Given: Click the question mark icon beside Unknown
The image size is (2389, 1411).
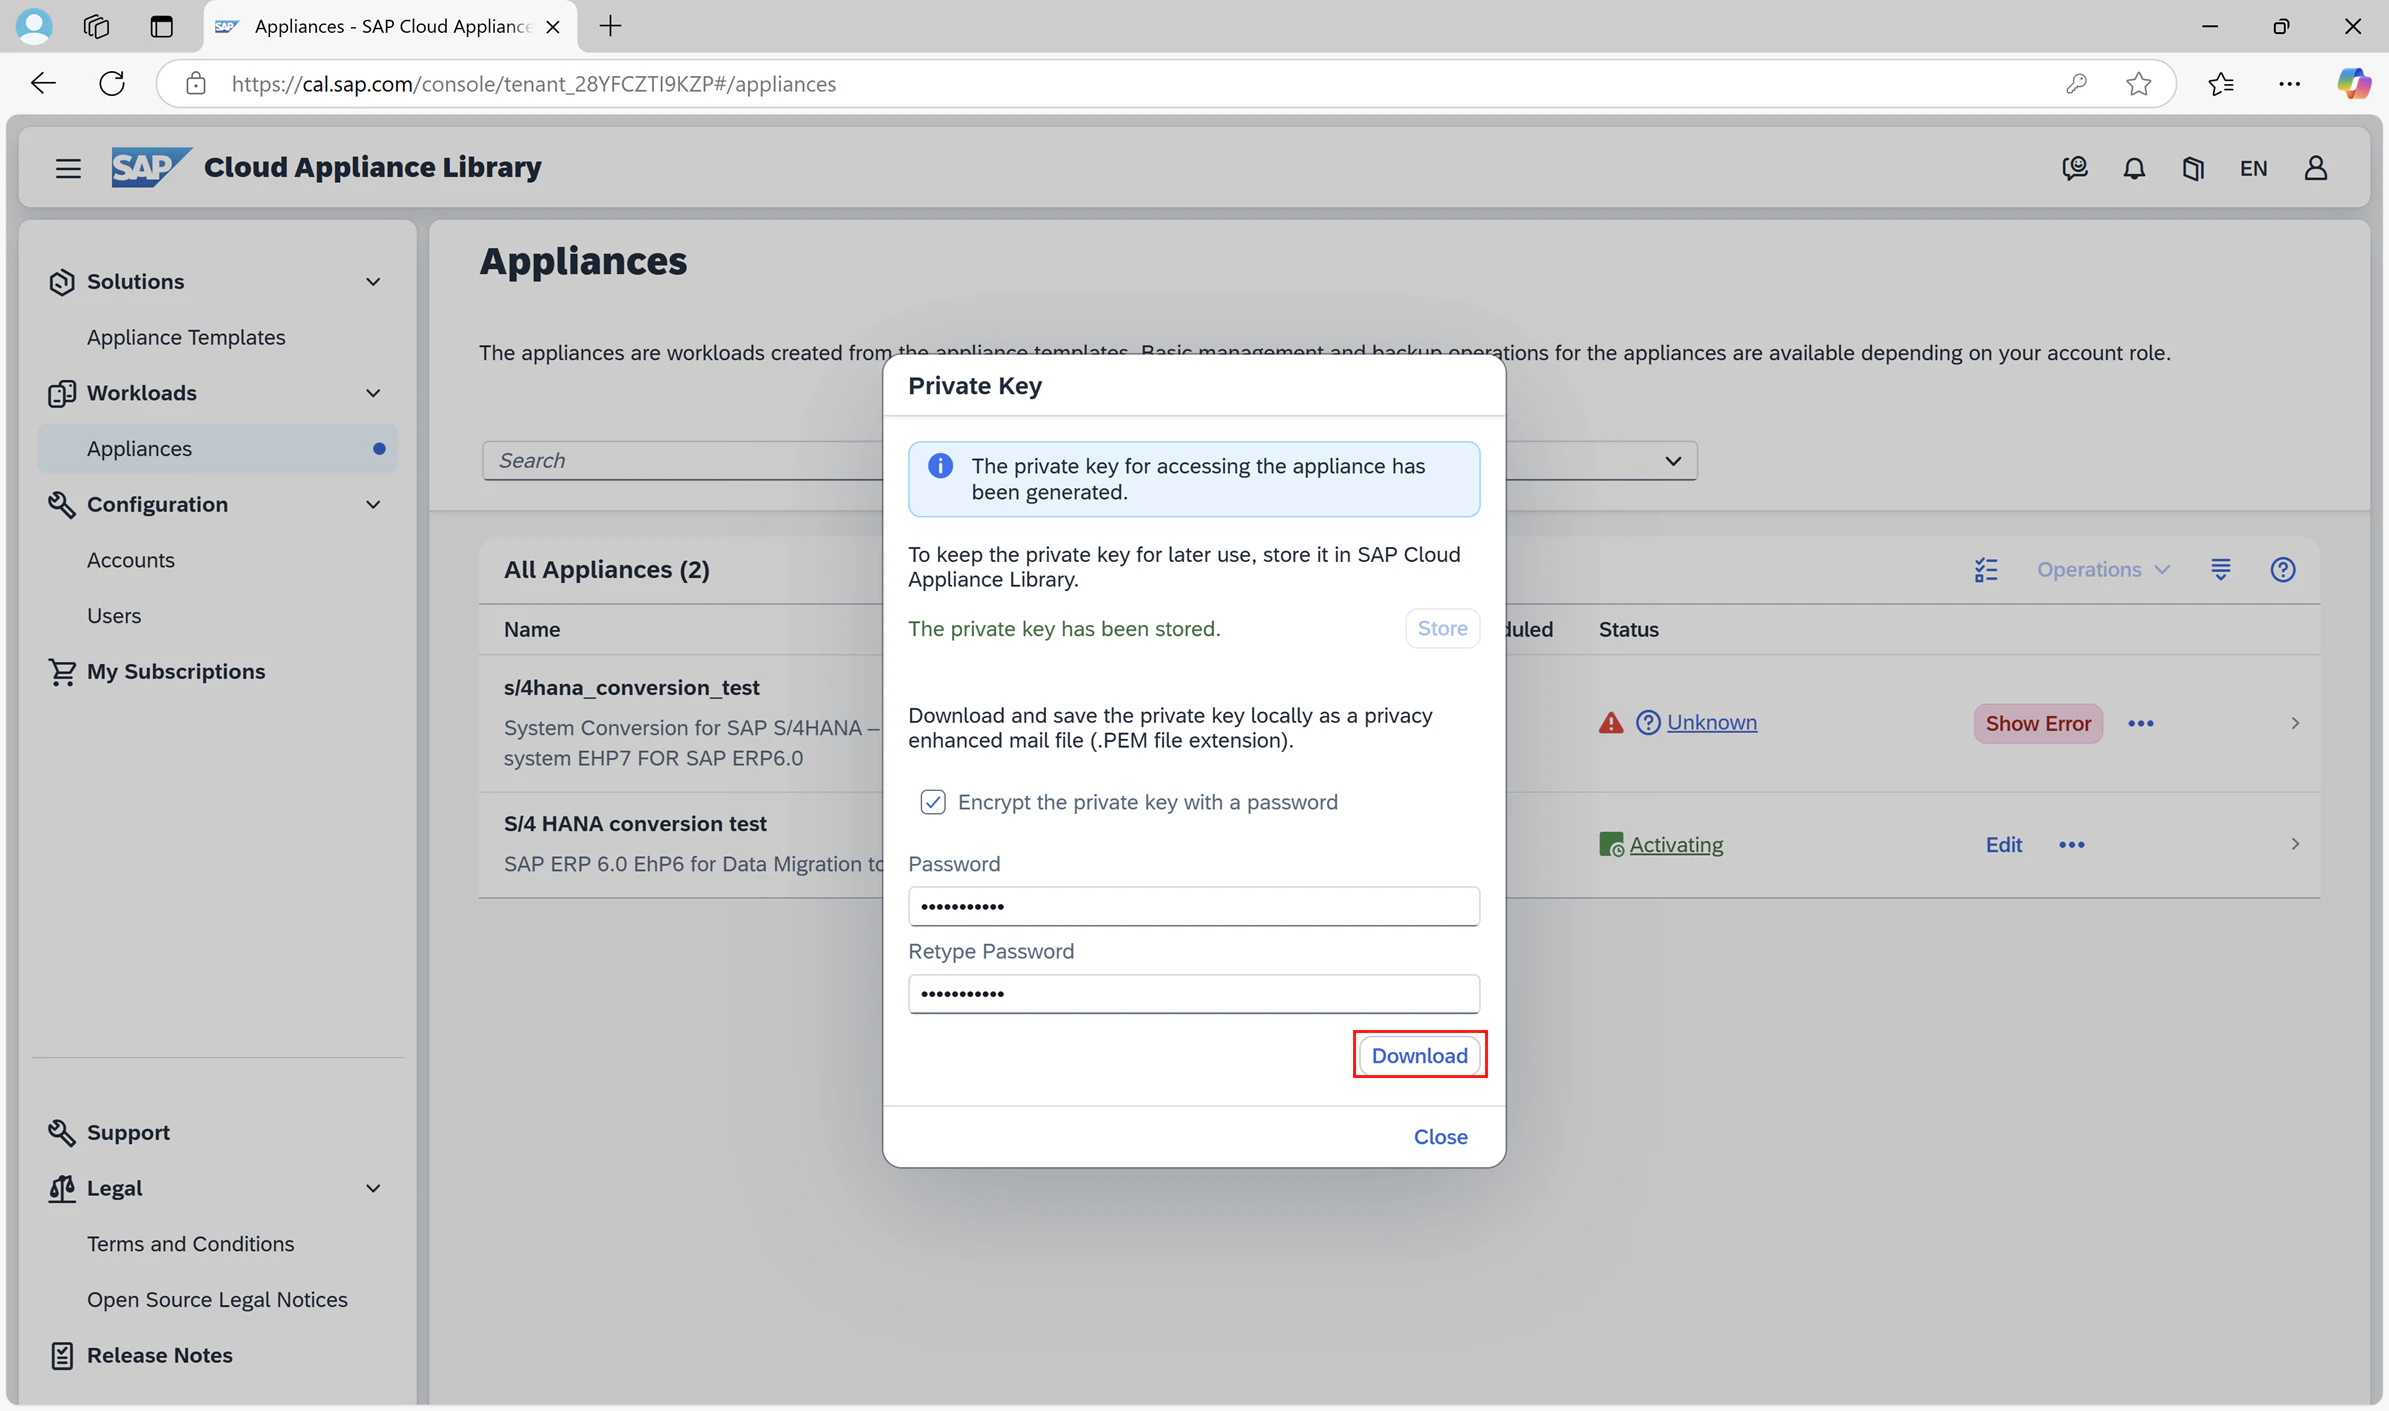Looking at the screenshot, I should (x=1648, y=722).
